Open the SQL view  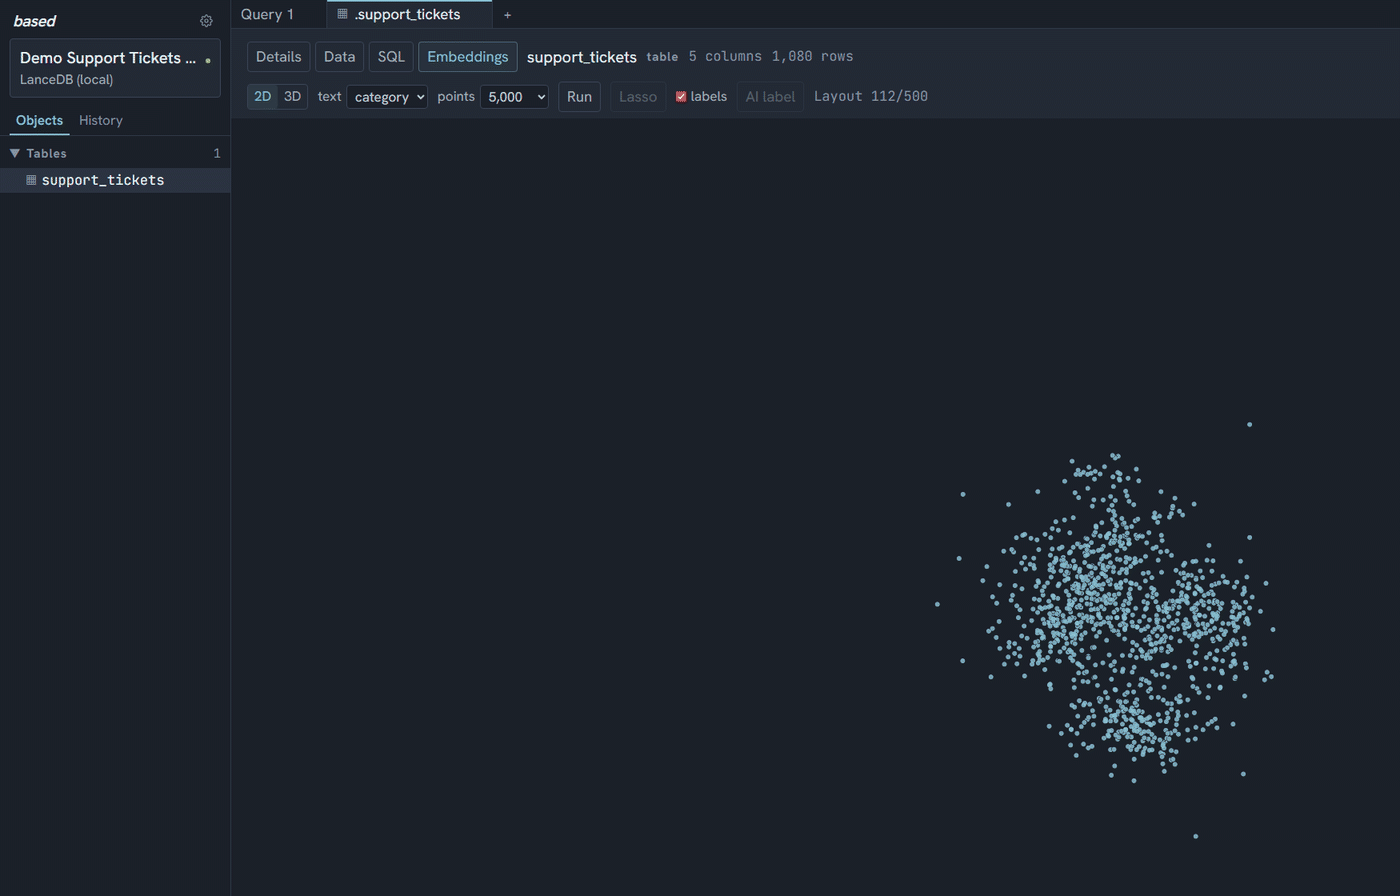[391, 57]
